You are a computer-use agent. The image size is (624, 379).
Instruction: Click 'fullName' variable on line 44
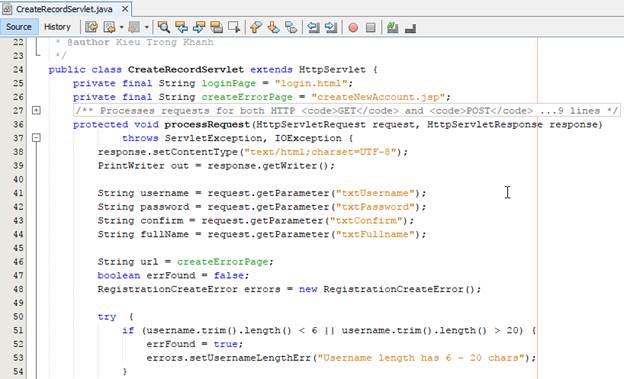click(164, 234)
